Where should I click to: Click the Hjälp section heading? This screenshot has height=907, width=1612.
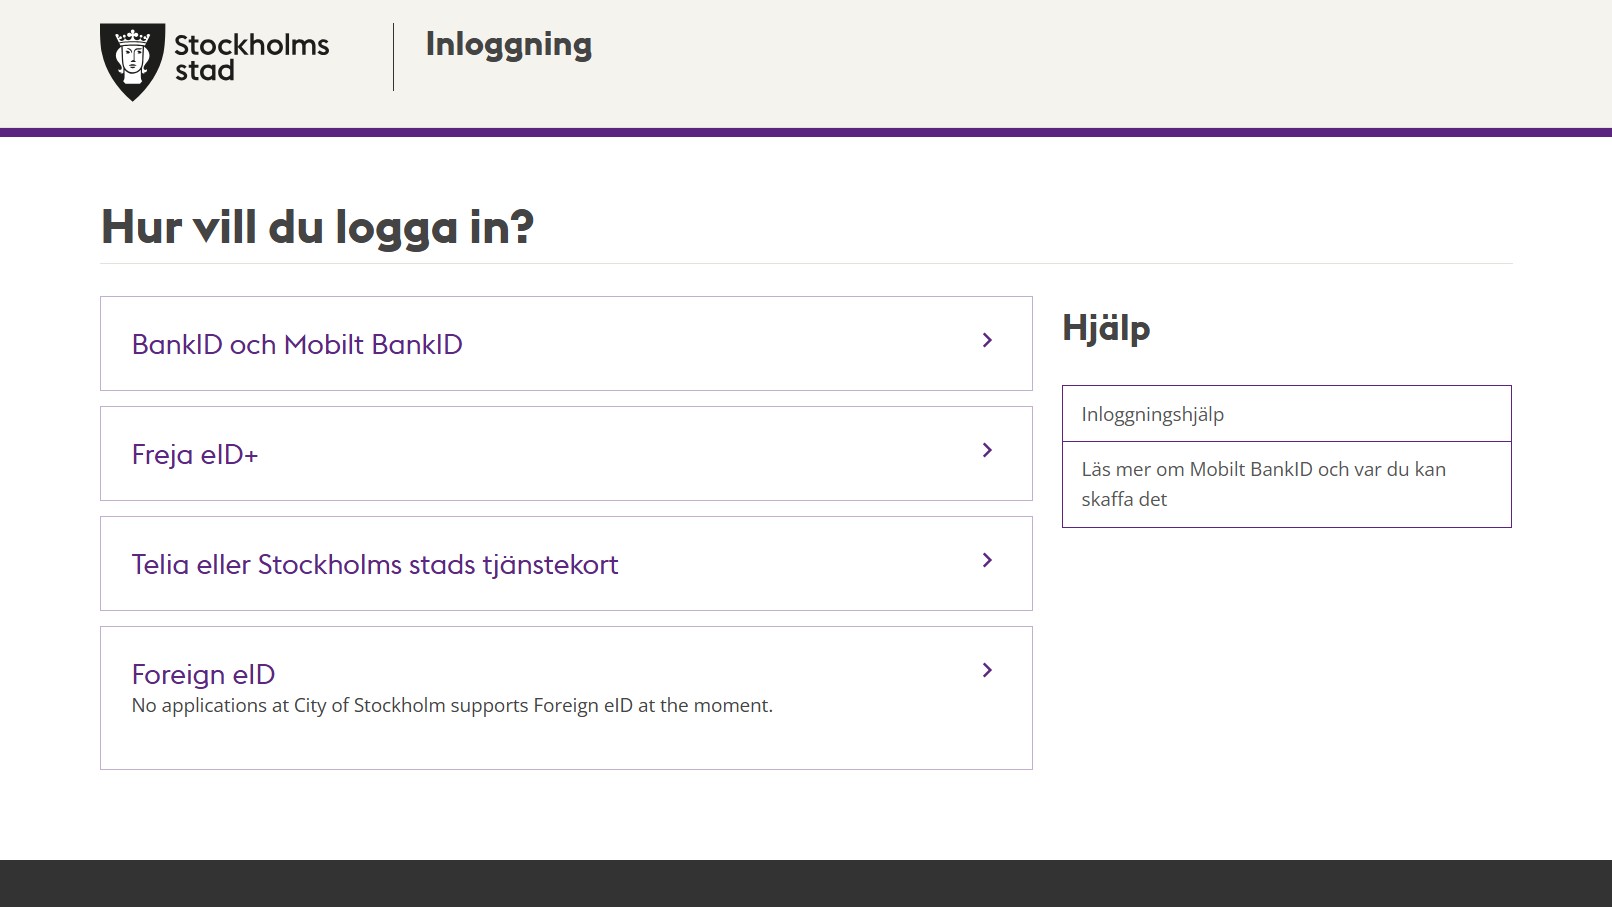[x=1106, y=328]
